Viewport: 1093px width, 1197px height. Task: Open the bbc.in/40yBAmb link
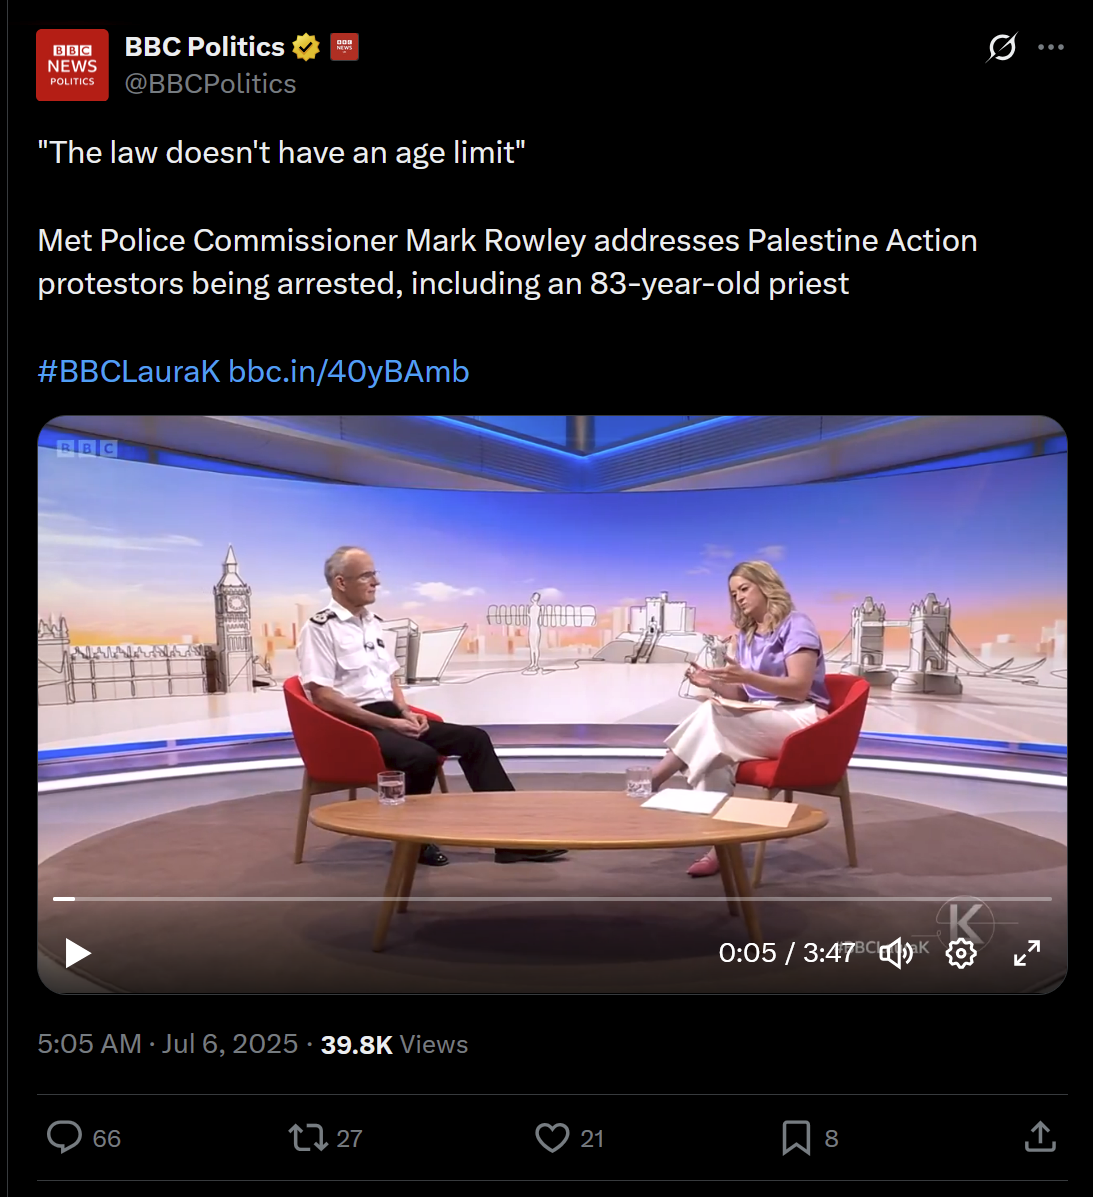pyautogui.click(x=349, y=372)
